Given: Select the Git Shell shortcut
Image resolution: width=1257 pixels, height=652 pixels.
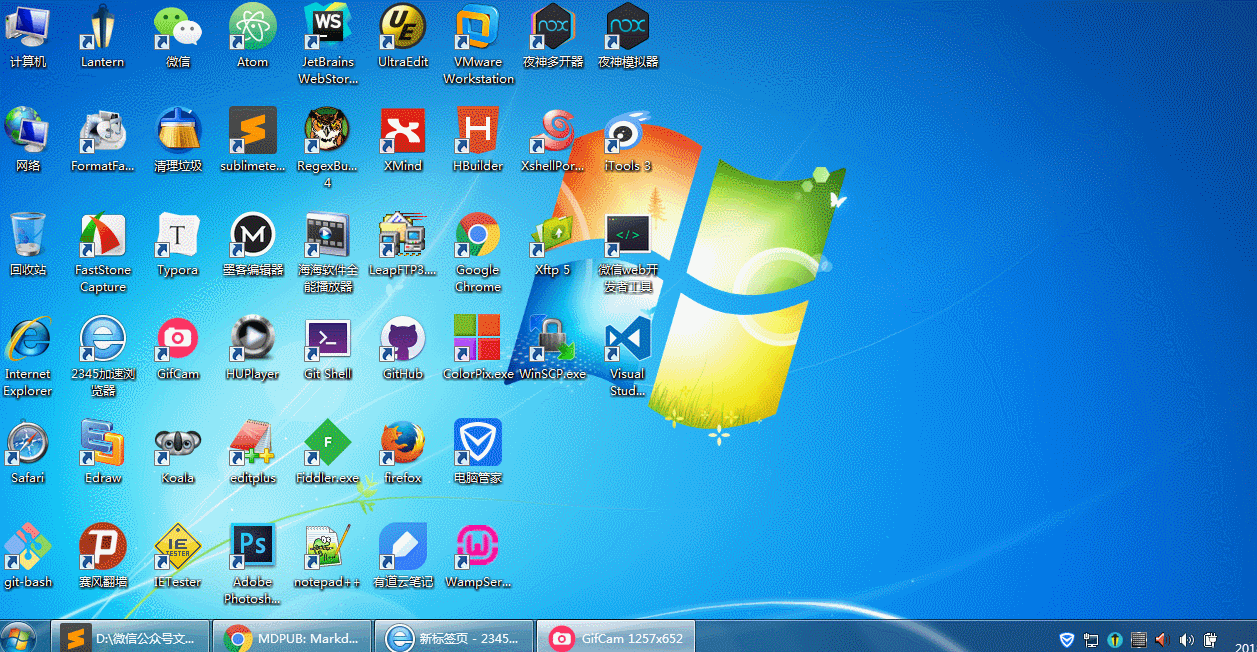Looking at the screenshot, I should coord(328,348).
